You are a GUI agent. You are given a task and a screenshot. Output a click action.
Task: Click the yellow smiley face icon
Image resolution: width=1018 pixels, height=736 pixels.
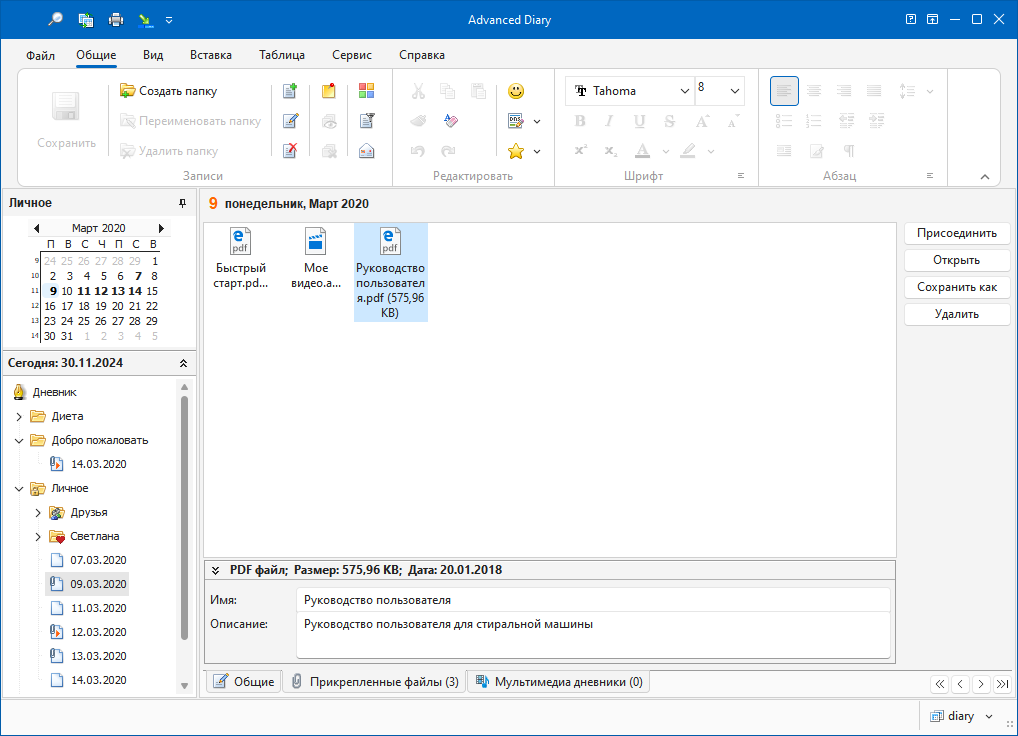click(x=516, y=91)
